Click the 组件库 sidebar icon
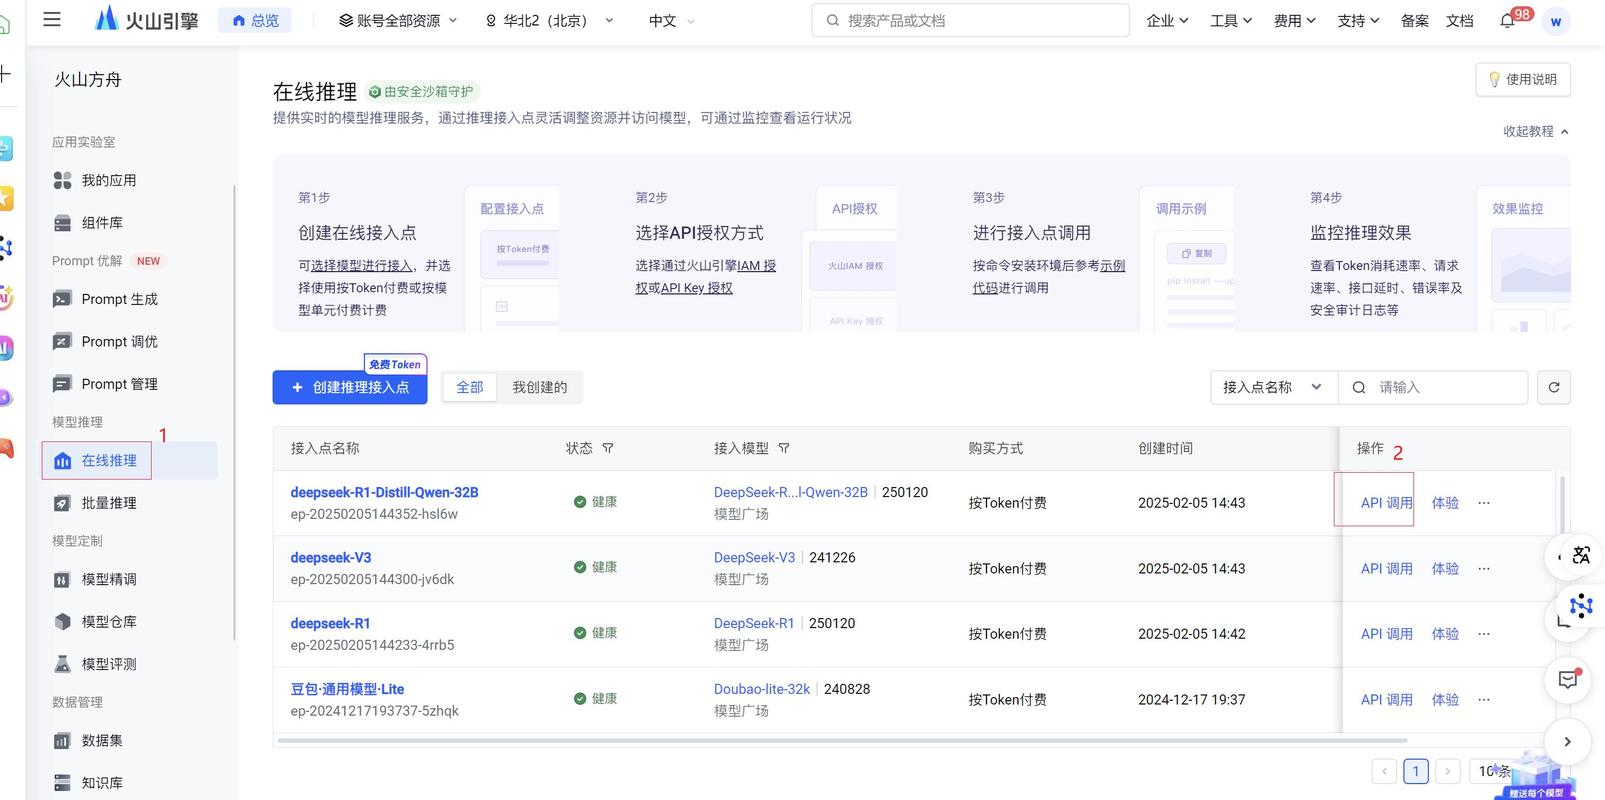 click(x=62, y=222)
